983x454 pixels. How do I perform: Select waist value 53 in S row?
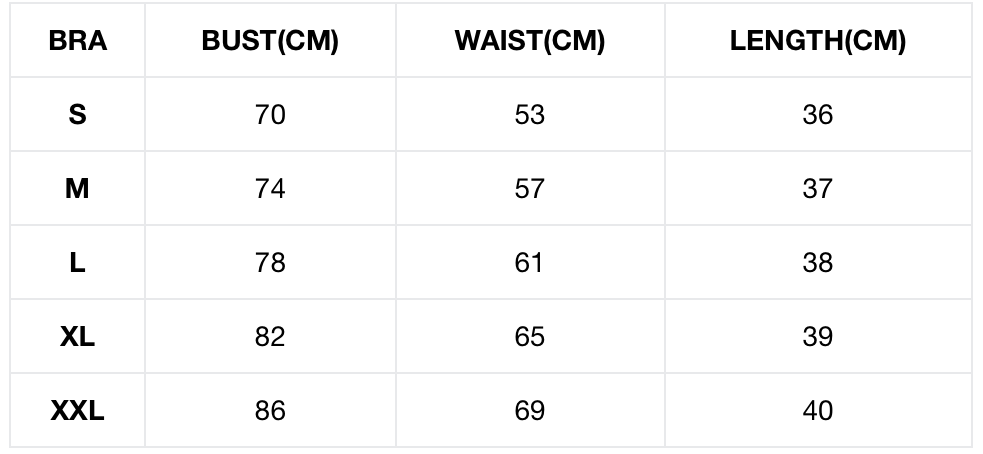(x=529, y=115)
